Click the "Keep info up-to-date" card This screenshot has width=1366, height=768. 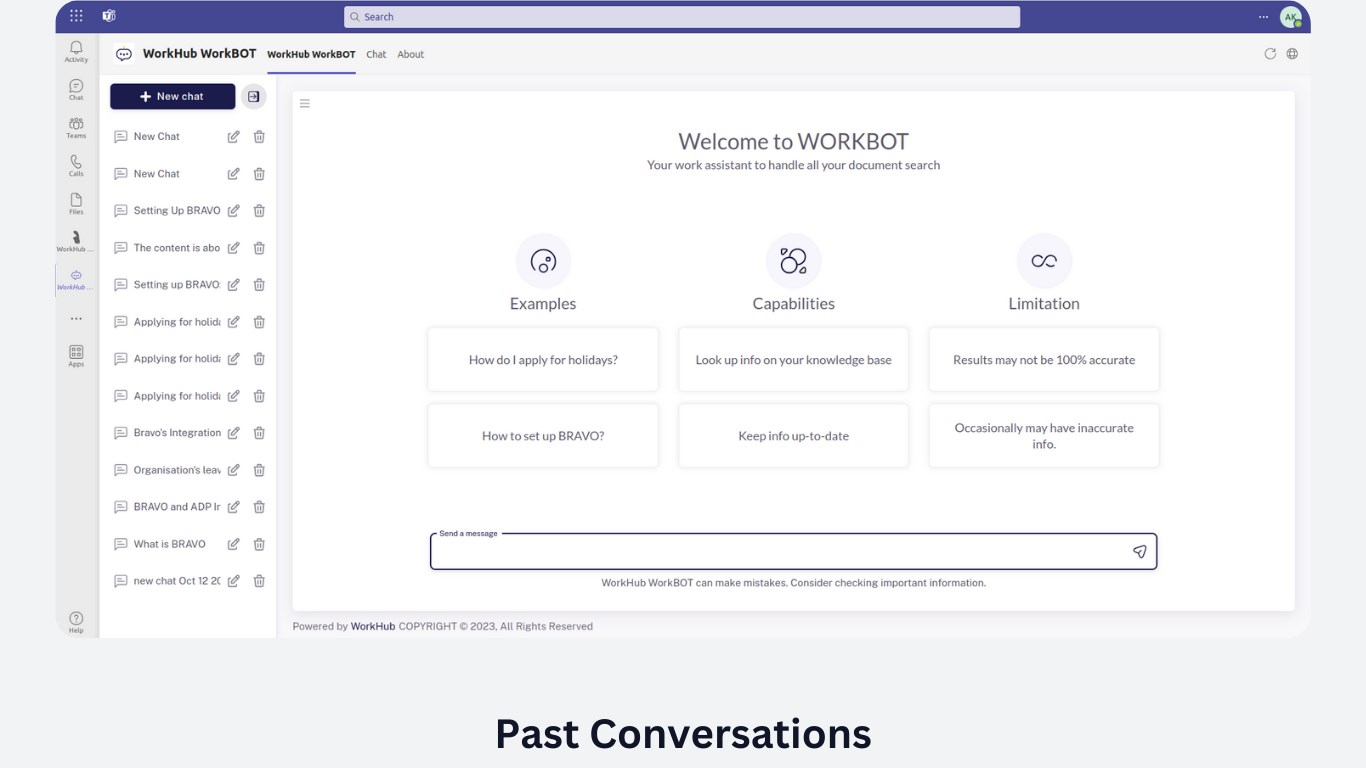(x=794, y=436)
